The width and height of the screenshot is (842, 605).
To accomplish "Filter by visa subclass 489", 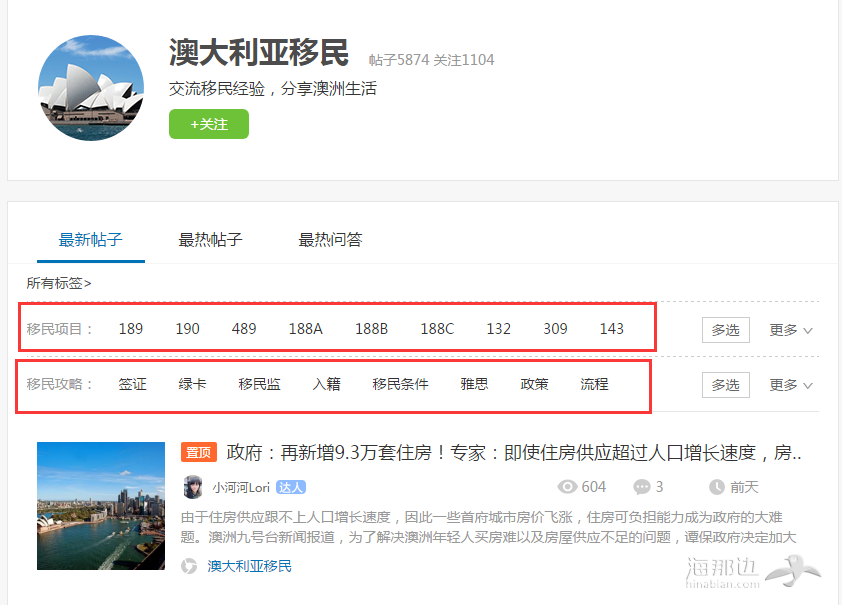I will (x=244, y=329).
